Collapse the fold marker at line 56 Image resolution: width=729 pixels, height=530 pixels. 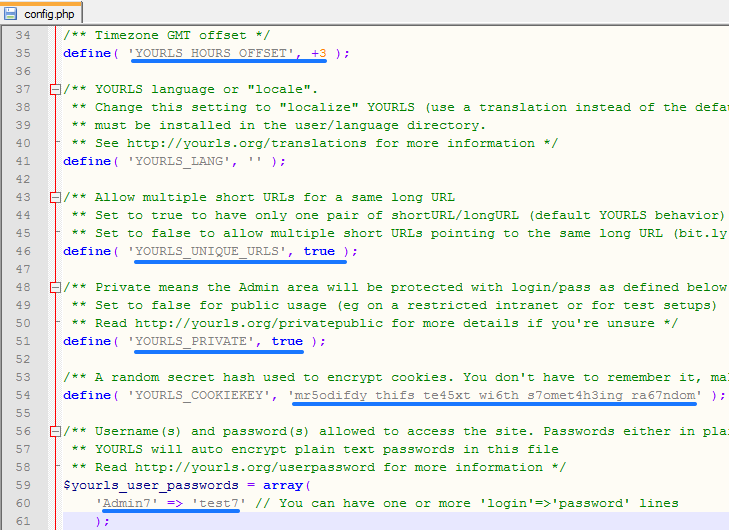point(55,431)
